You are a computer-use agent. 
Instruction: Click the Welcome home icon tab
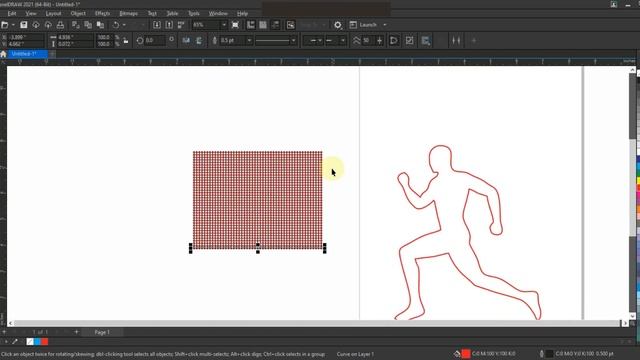[x=3, y=54]
